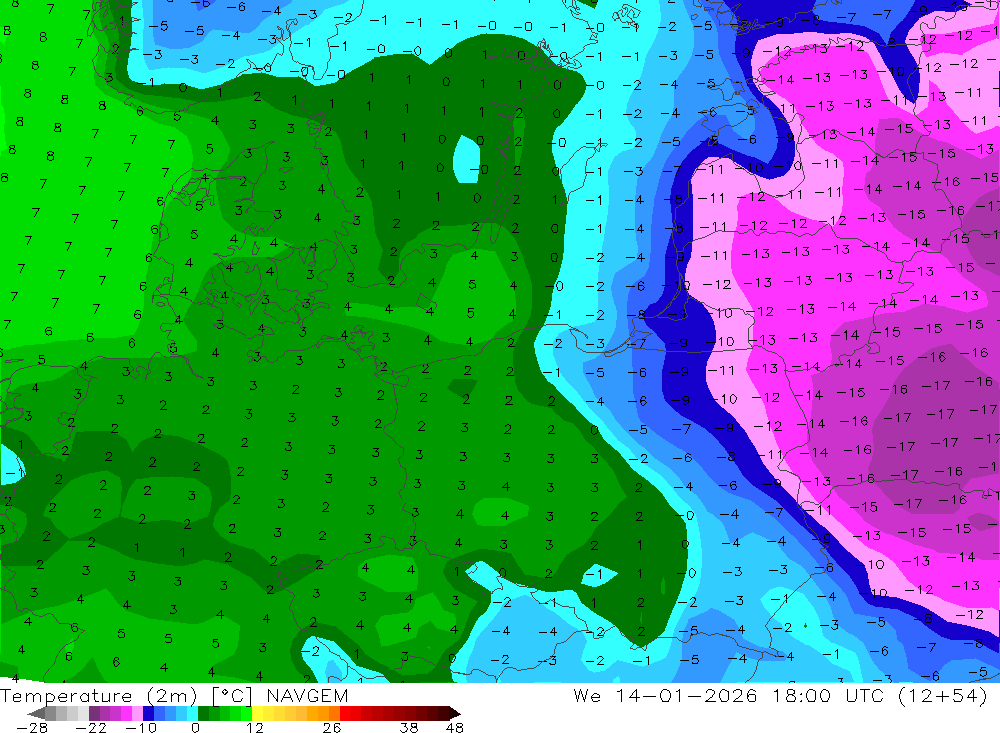Select the gray left arrow end of color scale
1000x733 pixels.
point(36,713)
